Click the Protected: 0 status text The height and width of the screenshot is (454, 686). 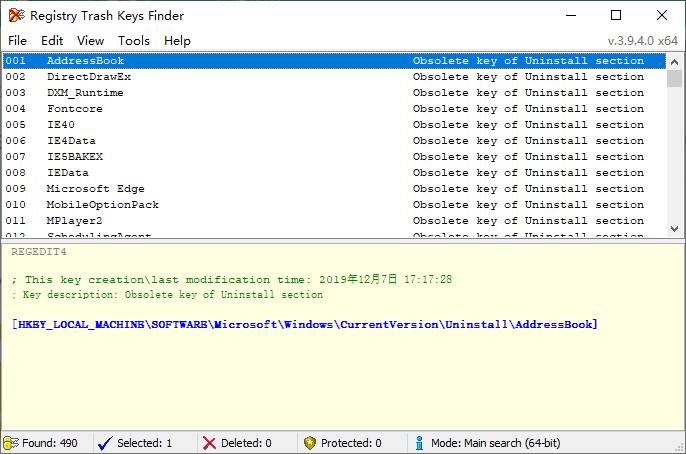[x=351, y=443]
